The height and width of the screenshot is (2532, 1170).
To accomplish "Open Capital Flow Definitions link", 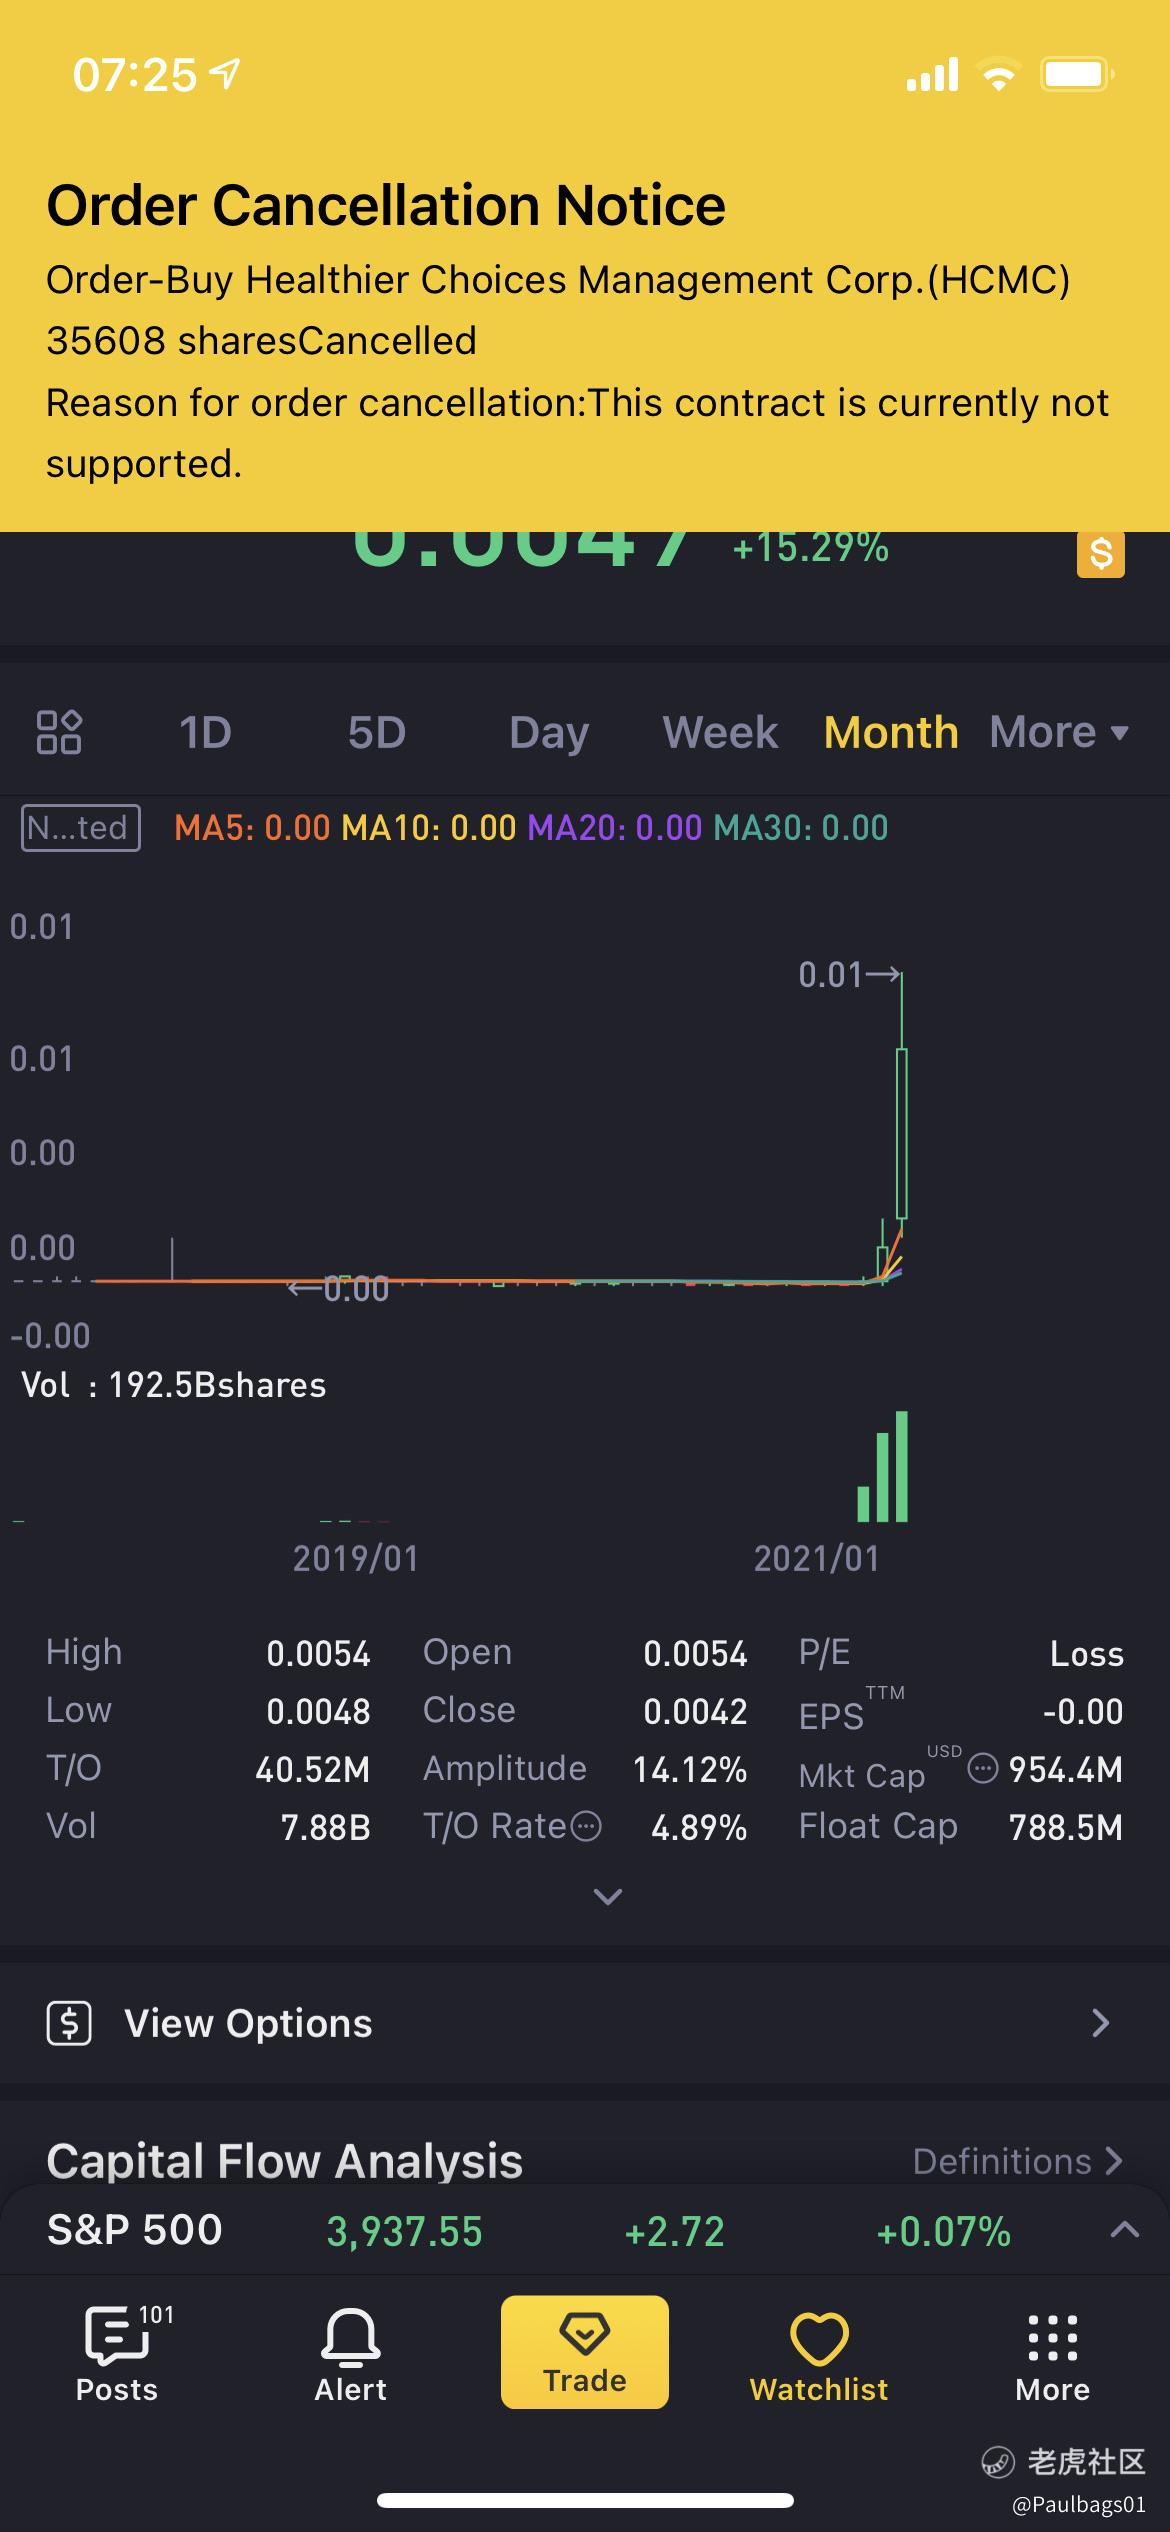I will tap(1018, 2161).
